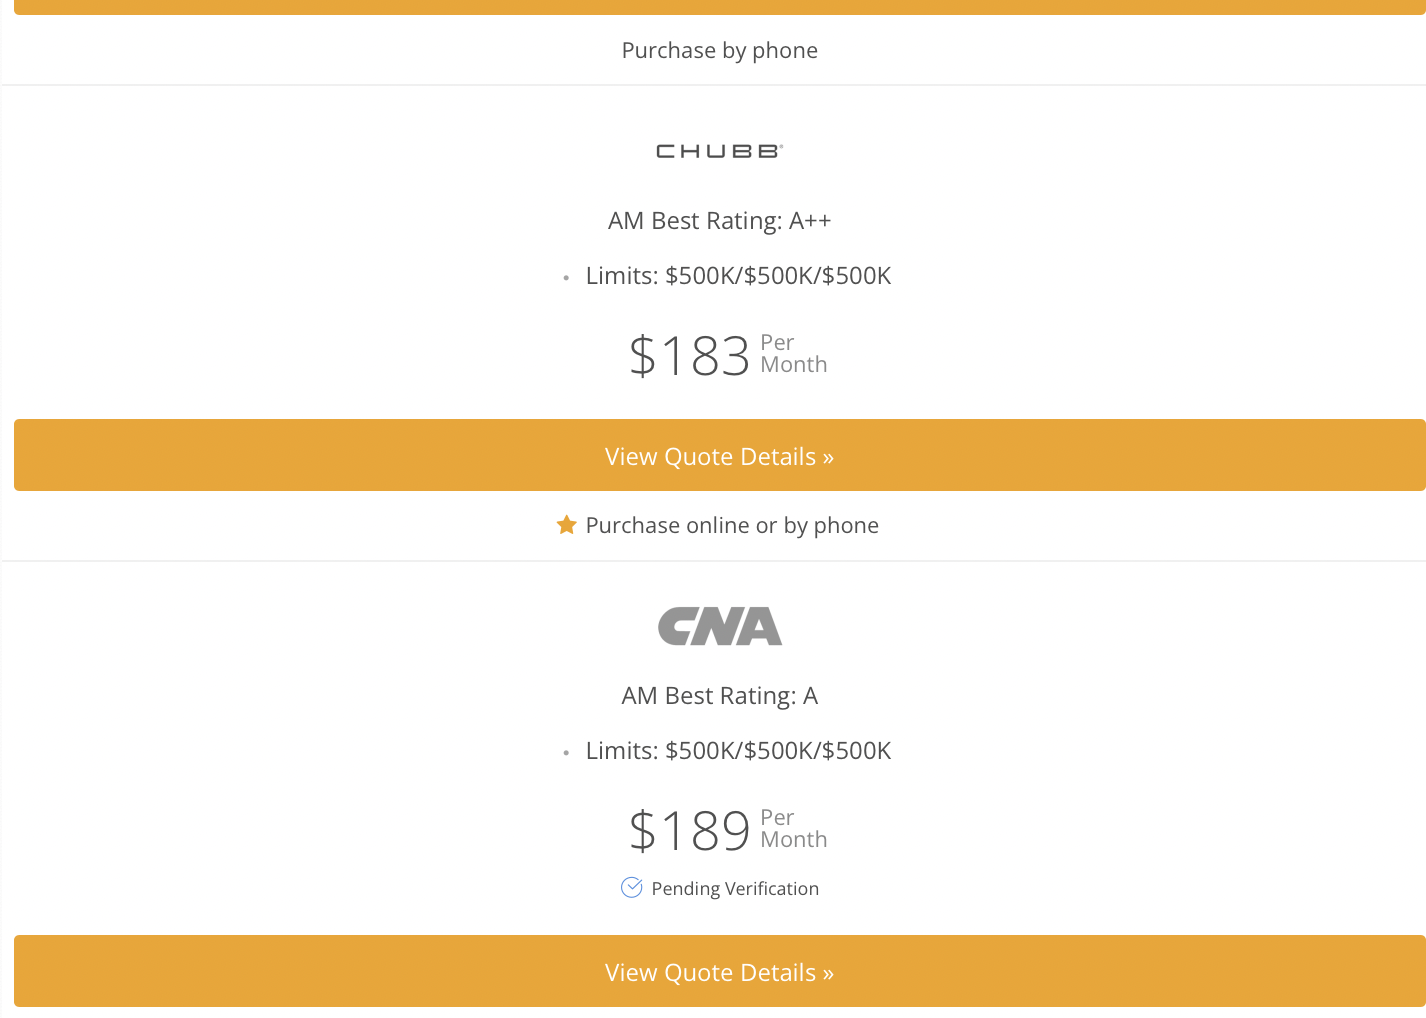This screenshot has width=1426, height=1018.
Task: Click Chubb's $500K limits line
Action: coord(738,276)
